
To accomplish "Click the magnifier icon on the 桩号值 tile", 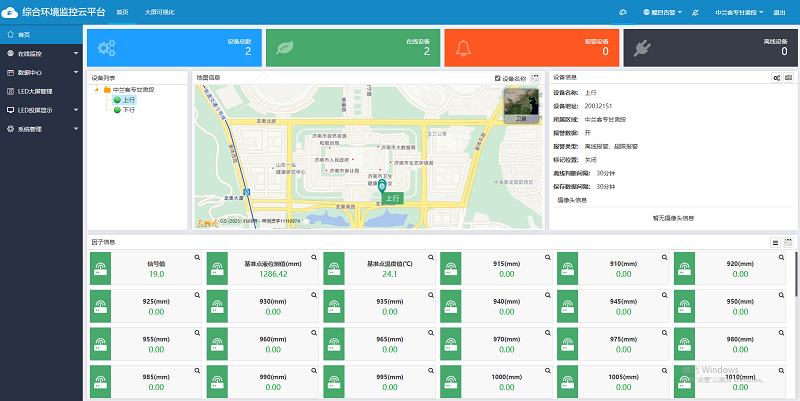I will [197, 258].
